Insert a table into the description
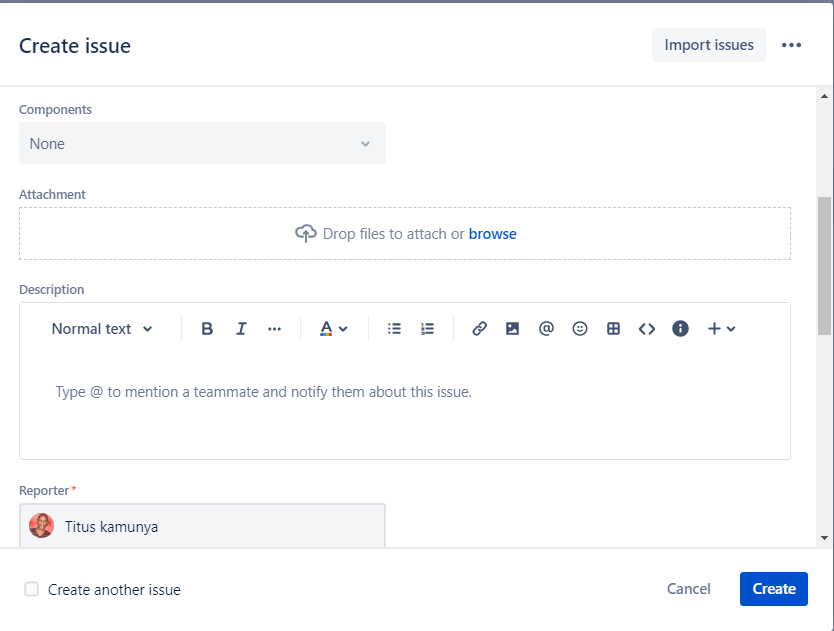834x631 pixels. click(x=614, y=329)
